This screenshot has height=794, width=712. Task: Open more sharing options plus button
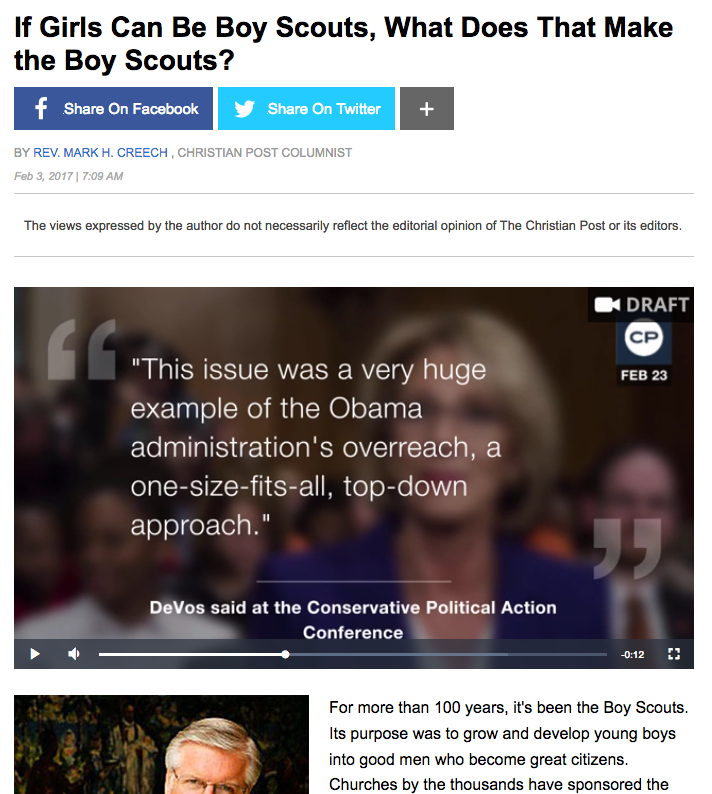(x=426, y=108)
